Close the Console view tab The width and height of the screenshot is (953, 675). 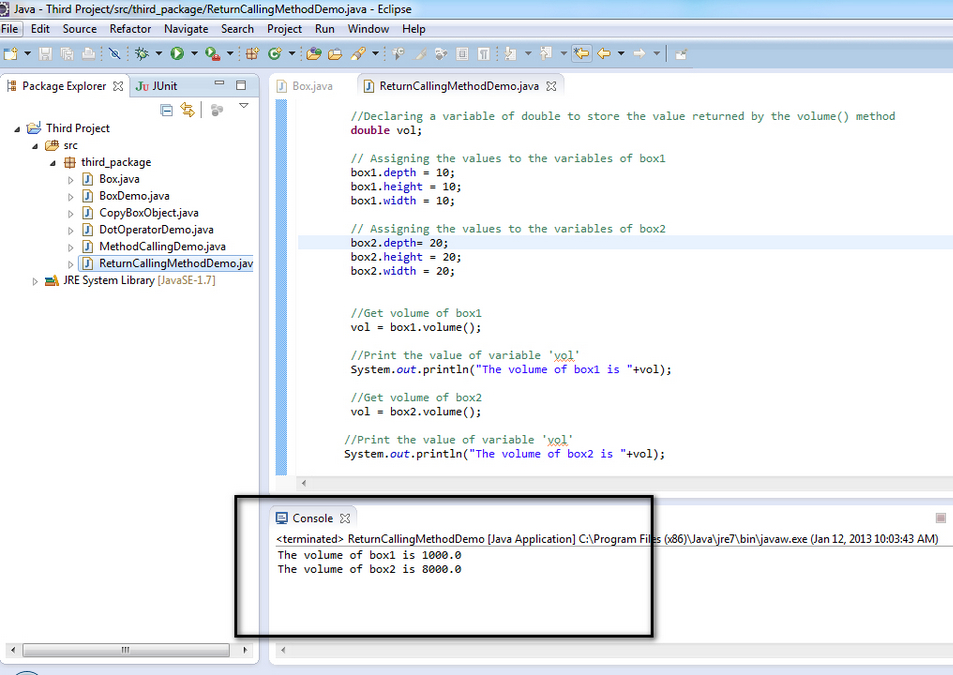345,518
